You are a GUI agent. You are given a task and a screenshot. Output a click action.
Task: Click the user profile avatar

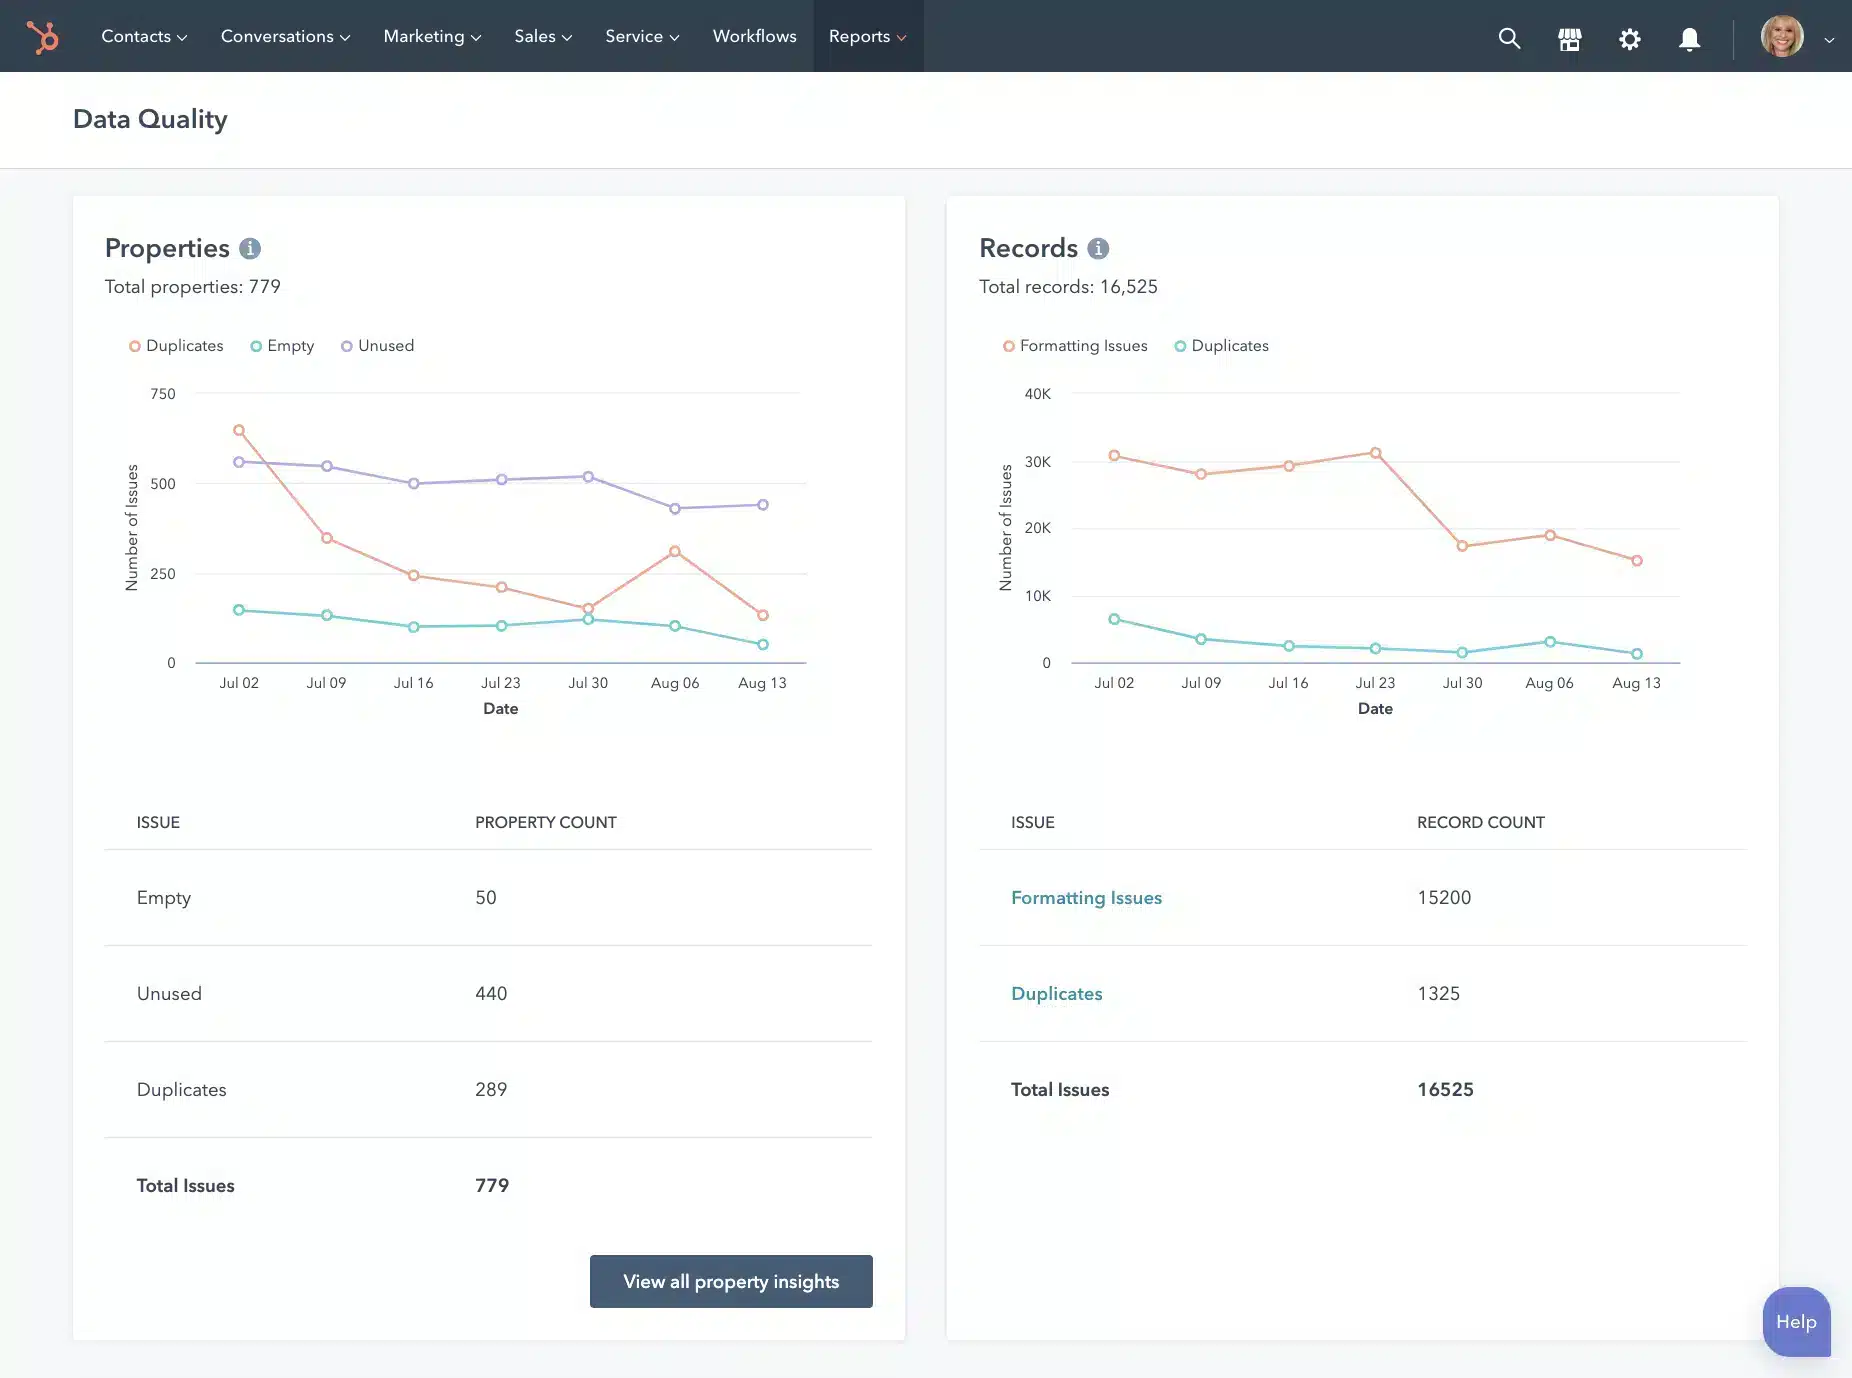coord(1782,36)
